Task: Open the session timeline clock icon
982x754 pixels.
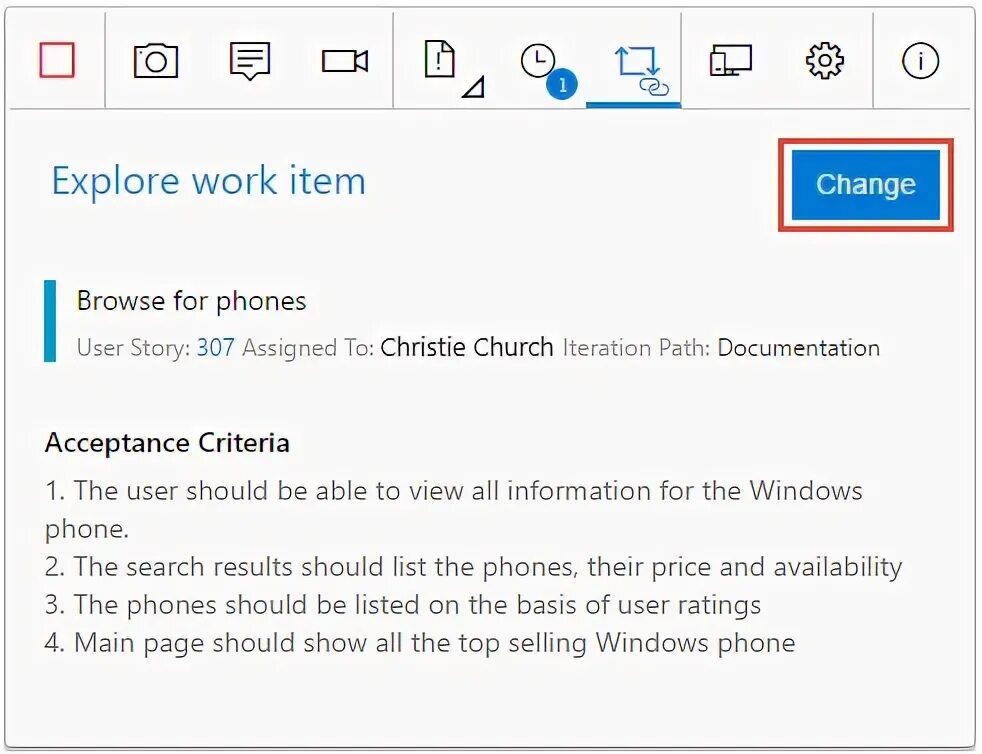Action: pyautogui.click(x=537, y=61)
